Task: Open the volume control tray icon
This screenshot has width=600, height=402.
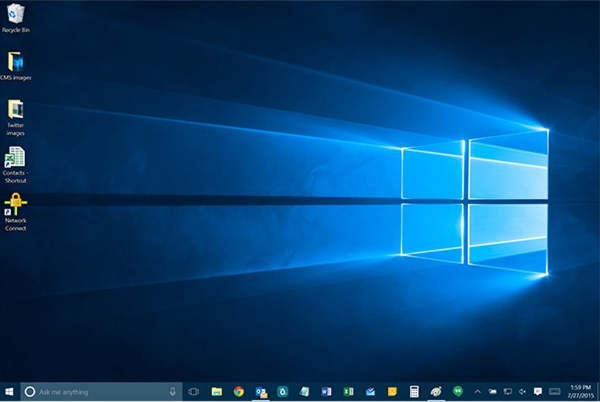Action: [x=522, y=392]
